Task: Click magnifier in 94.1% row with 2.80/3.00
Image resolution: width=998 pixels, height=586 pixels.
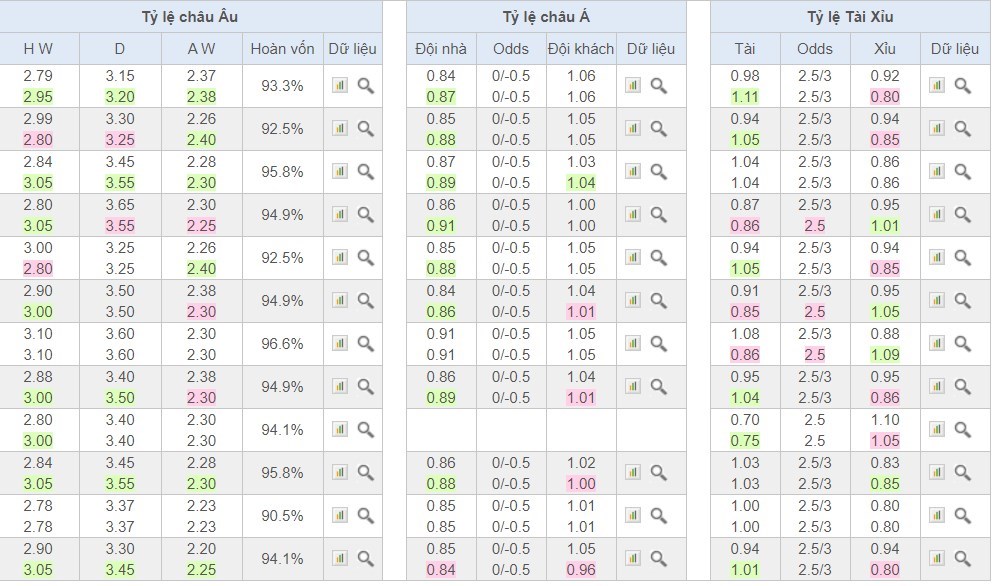Action: (x=365, y=429)
